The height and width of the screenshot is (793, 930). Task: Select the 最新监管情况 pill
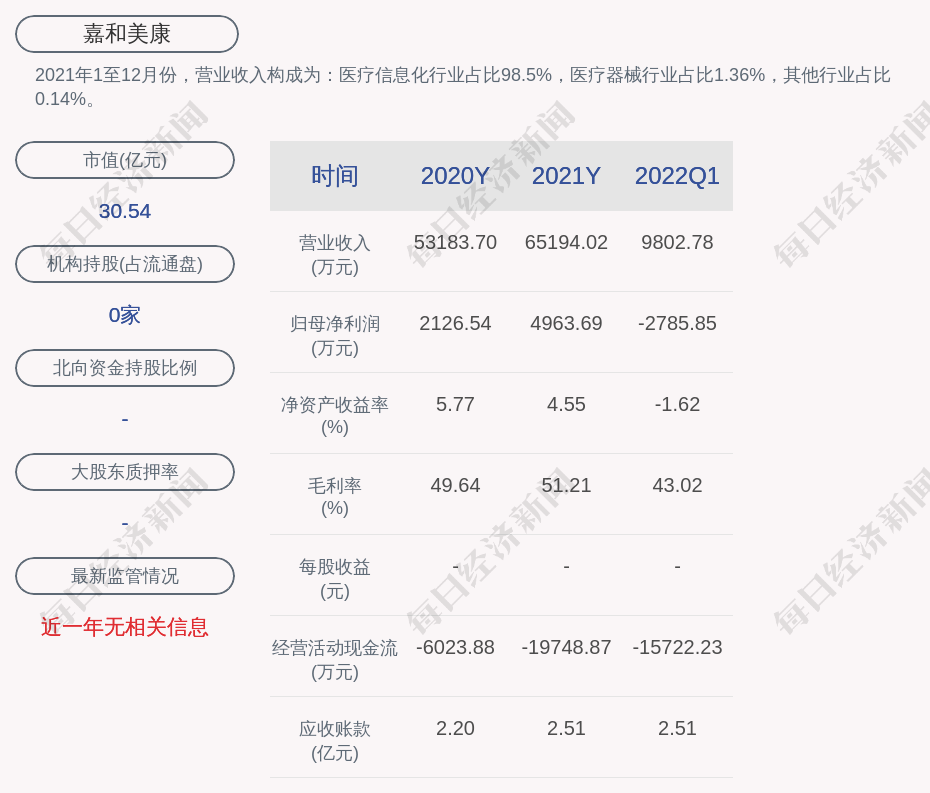pyautogui.click(x=125, y=576)
